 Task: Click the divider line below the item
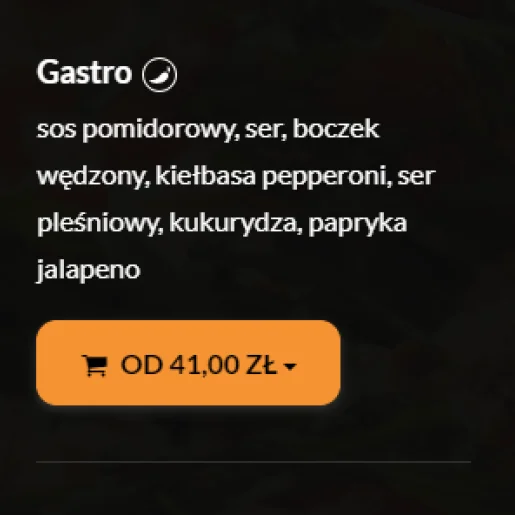tap(253, 462)
